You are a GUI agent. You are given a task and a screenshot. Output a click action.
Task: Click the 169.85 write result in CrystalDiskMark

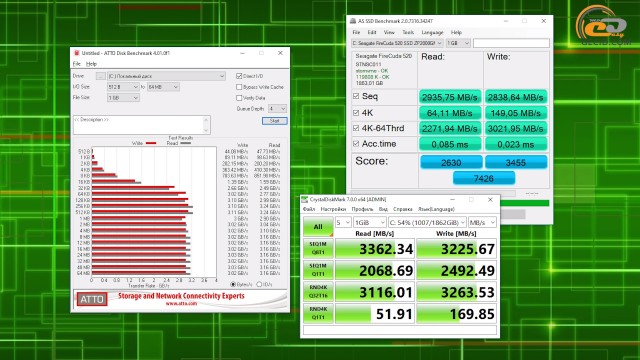tap(456, 313)
